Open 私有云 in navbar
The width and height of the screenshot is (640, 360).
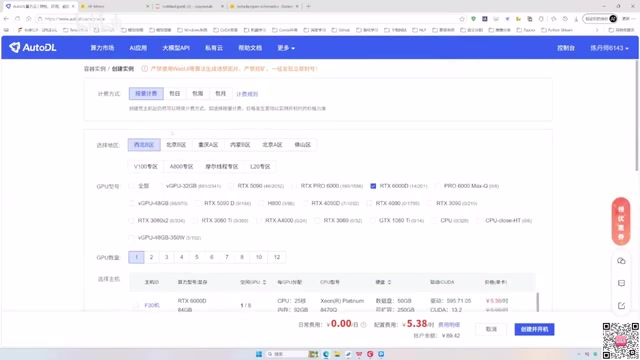(214, 48)
